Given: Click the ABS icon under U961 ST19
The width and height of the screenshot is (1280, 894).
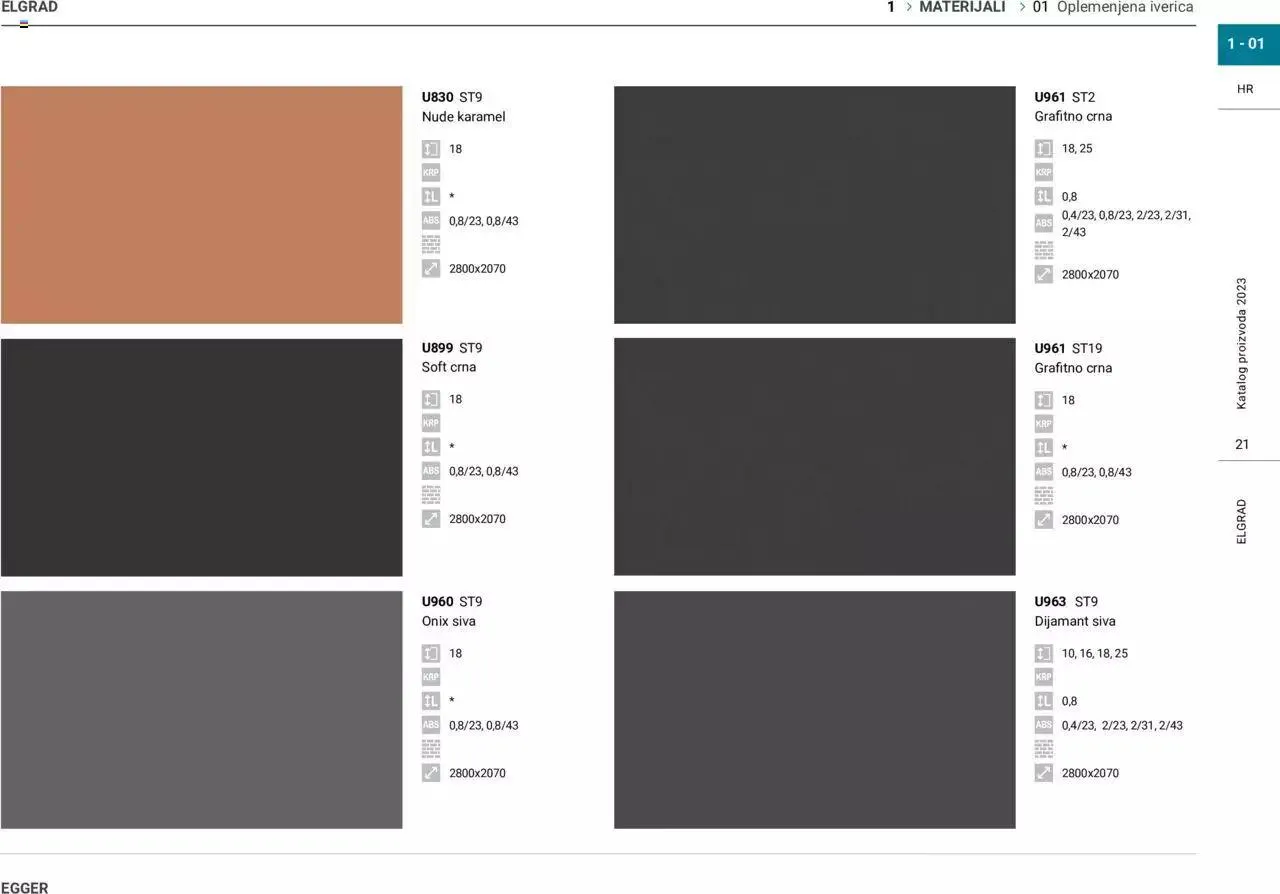Looking at the screenshot, I should [x=1044, y=472].
